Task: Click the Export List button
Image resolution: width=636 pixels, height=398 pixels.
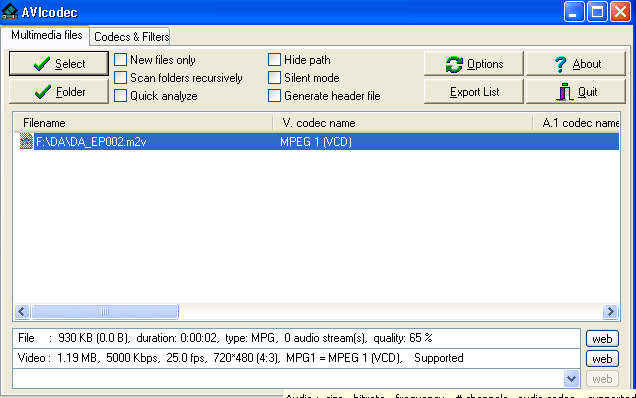Action: (x=474, y=92)
